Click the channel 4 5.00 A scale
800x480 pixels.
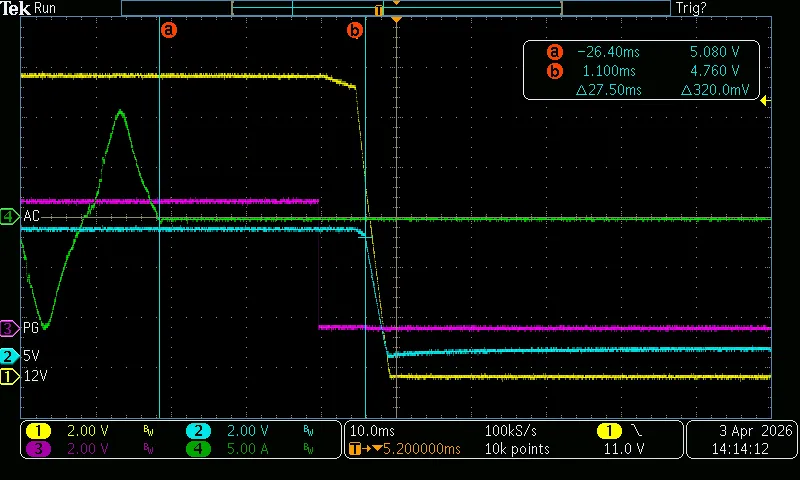tap(247, 449)
